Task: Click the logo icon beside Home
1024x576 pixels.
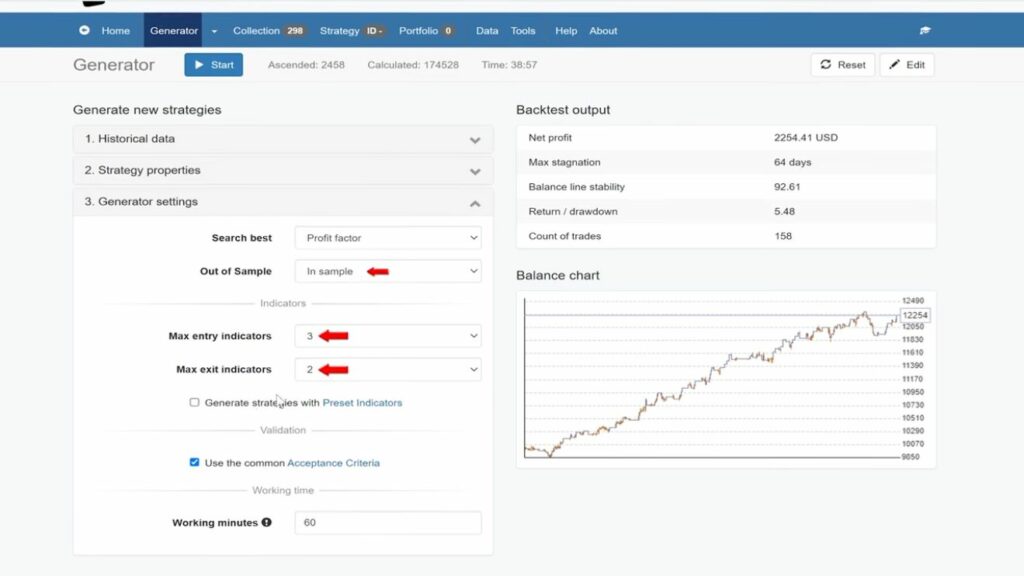Action: click(x=84, y=31)
